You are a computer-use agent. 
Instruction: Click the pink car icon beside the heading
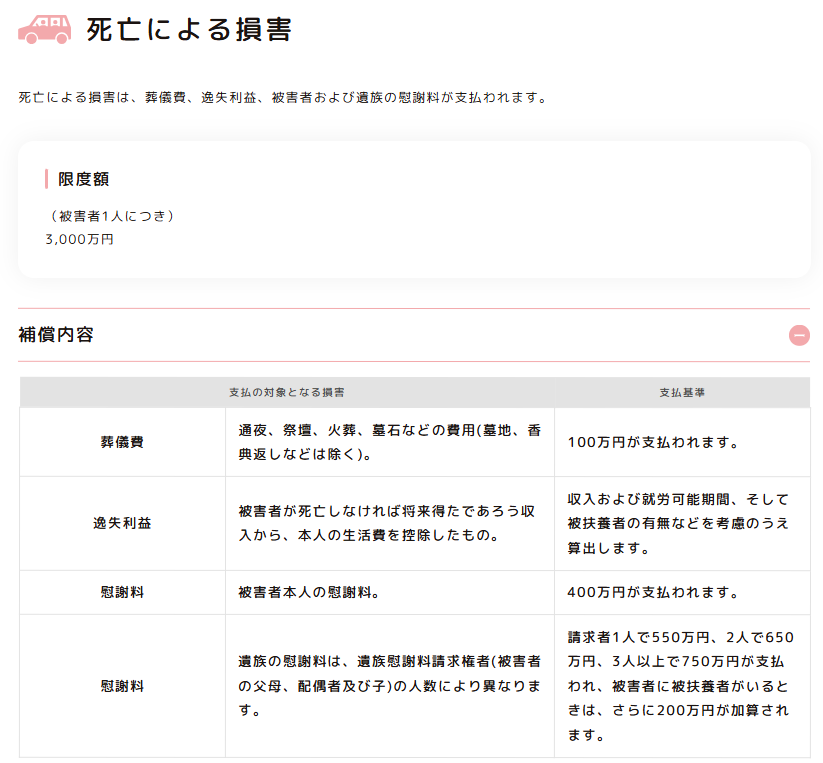tap(45, 29)
